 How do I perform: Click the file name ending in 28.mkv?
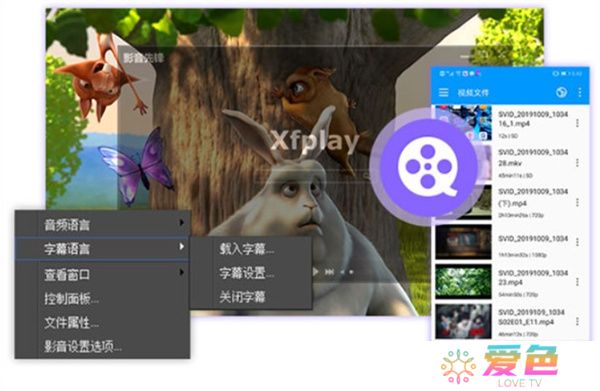(533, 157)
